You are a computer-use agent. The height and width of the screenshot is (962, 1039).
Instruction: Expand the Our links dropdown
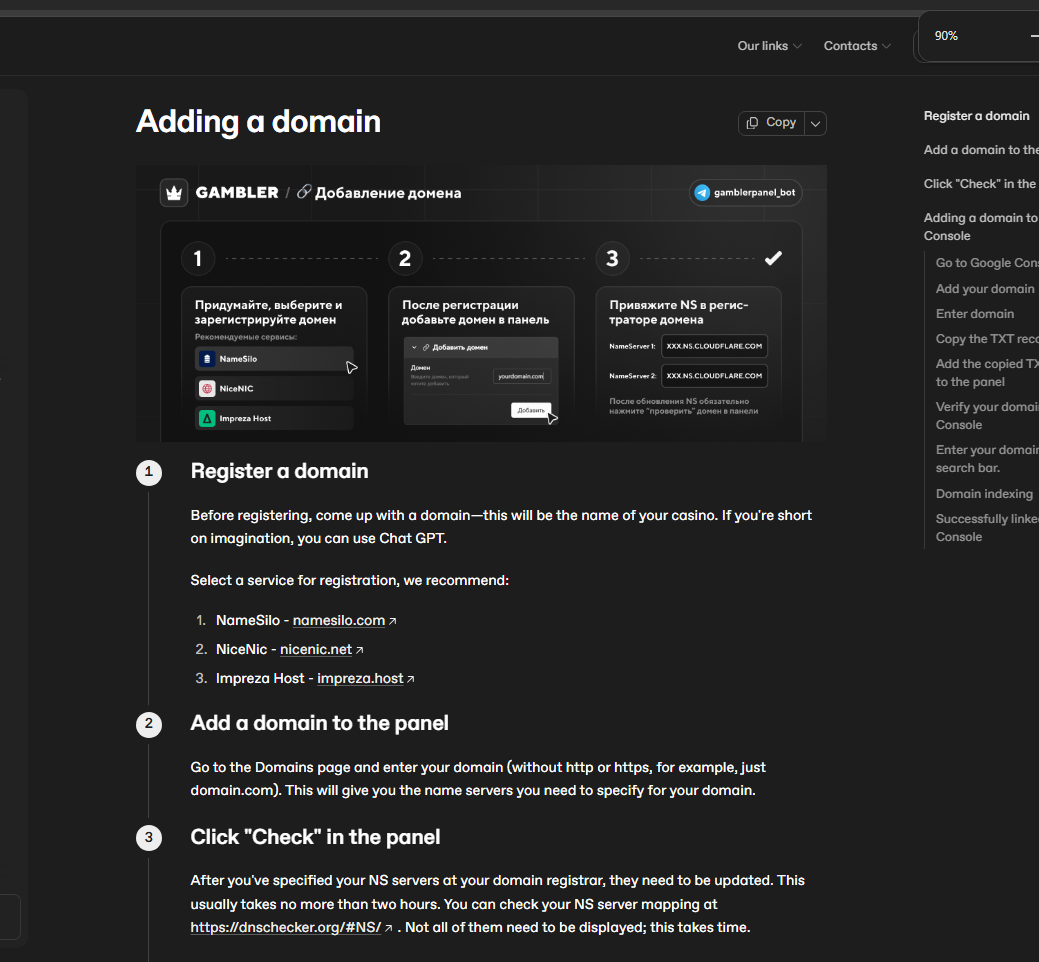(768, 46)
